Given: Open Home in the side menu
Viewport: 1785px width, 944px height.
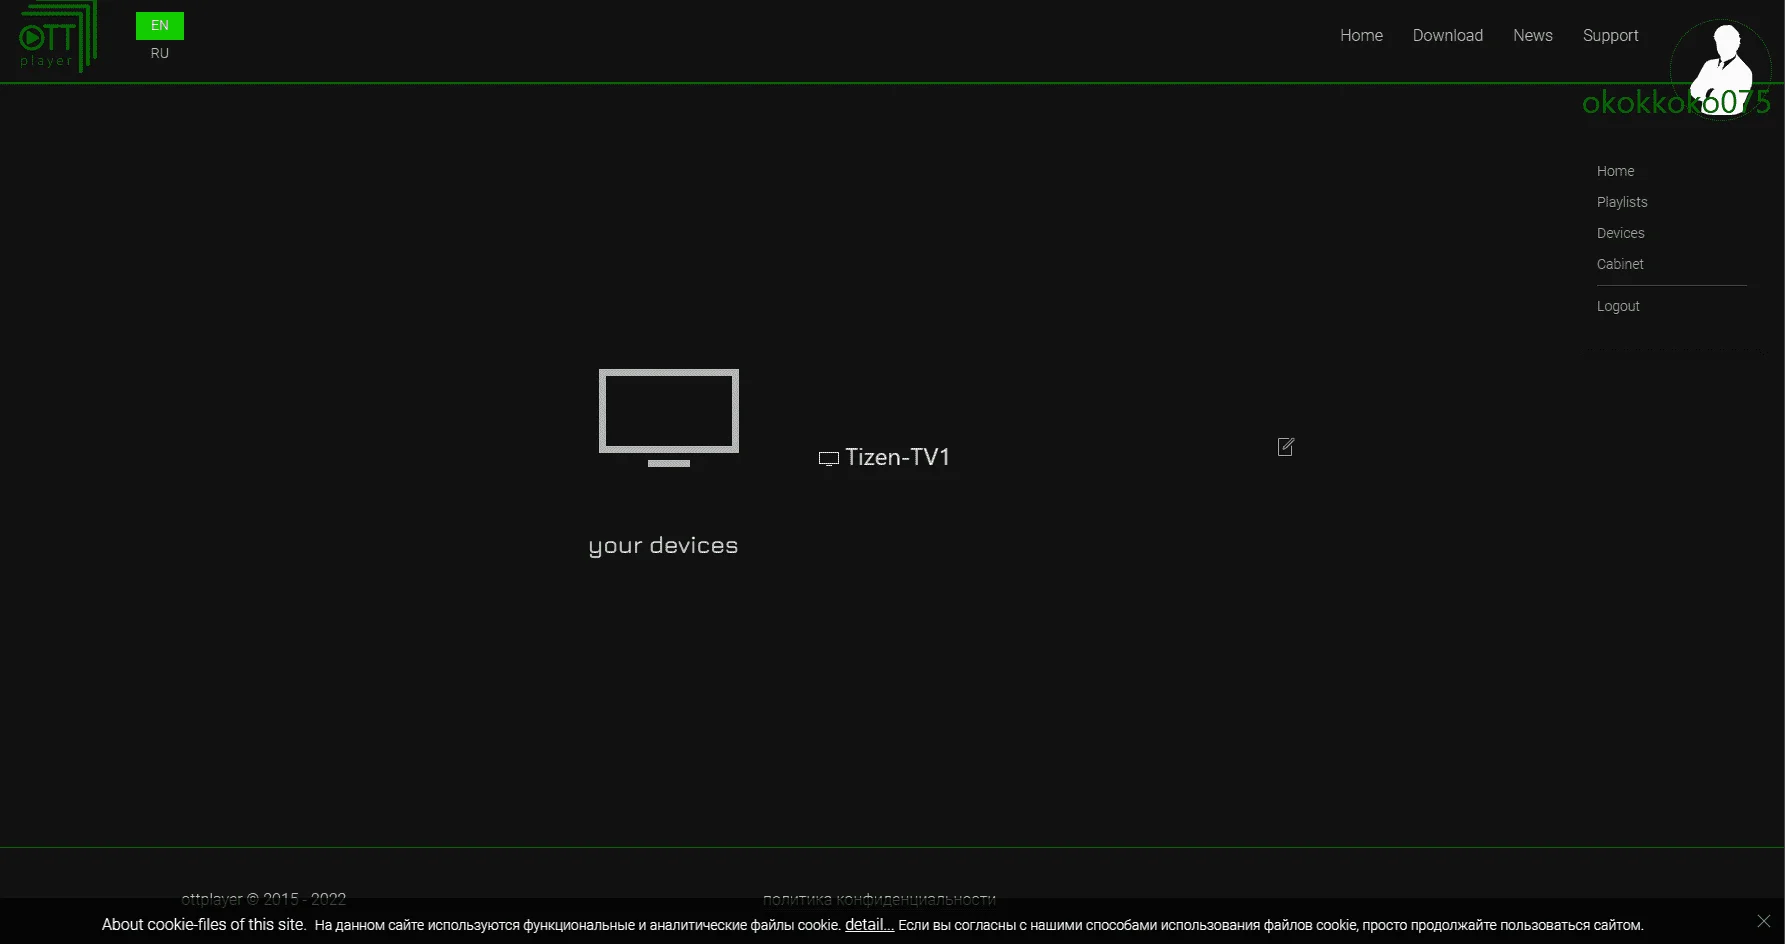Looking at the screenshot, I should coord(1615,171).
